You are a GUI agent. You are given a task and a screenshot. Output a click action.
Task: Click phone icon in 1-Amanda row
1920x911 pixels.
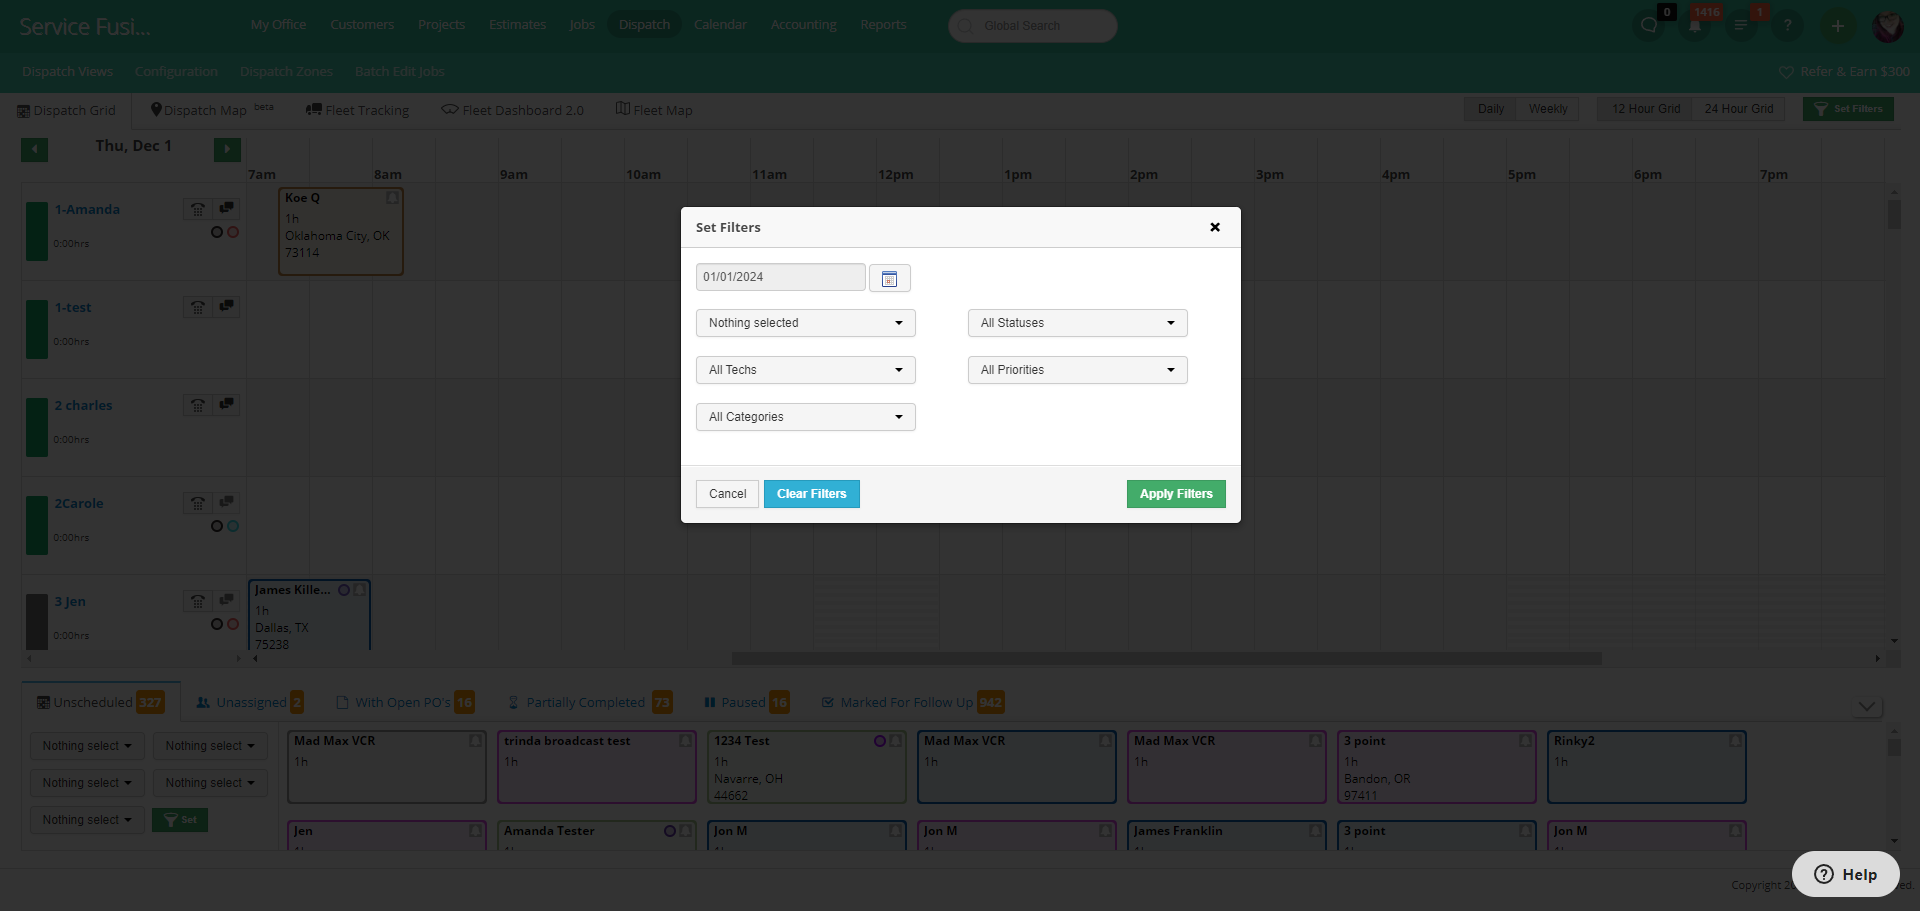coord(198,209)
